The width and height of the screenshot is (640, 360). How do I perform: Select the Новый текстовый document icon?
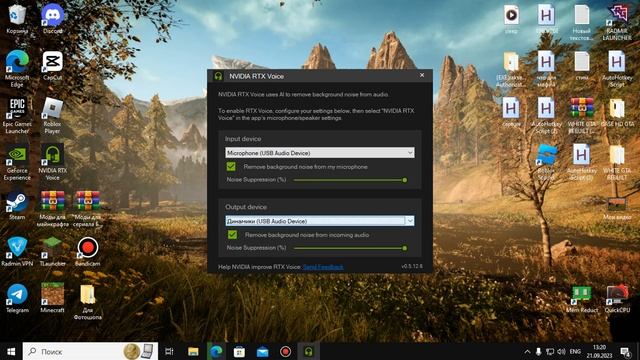click(582, 22)
